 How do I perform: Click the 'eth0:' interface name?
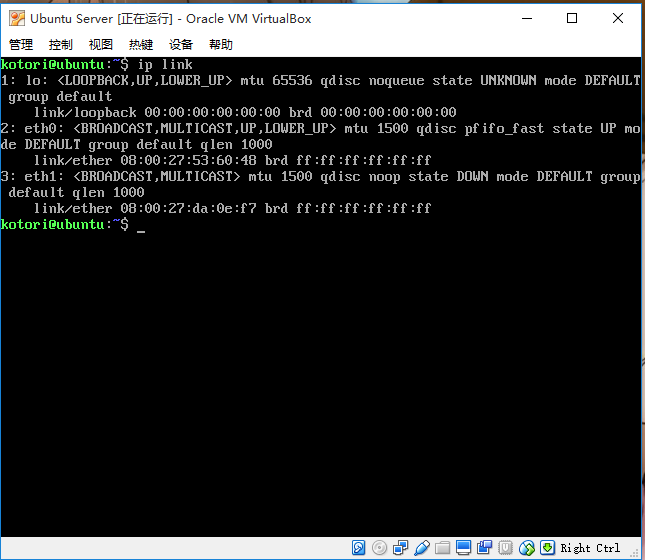pos(44,128)
